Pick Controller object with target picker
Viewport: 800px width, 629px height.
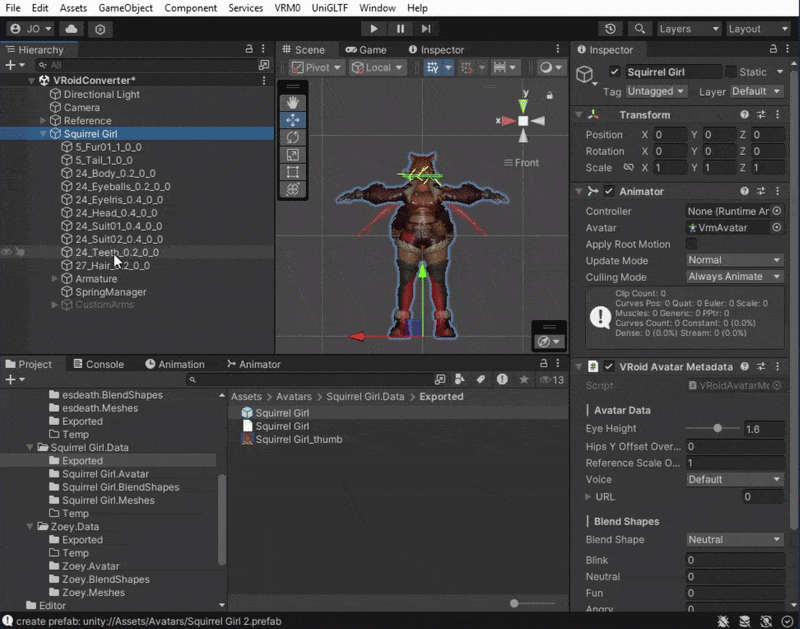click(x=777, y=211)
